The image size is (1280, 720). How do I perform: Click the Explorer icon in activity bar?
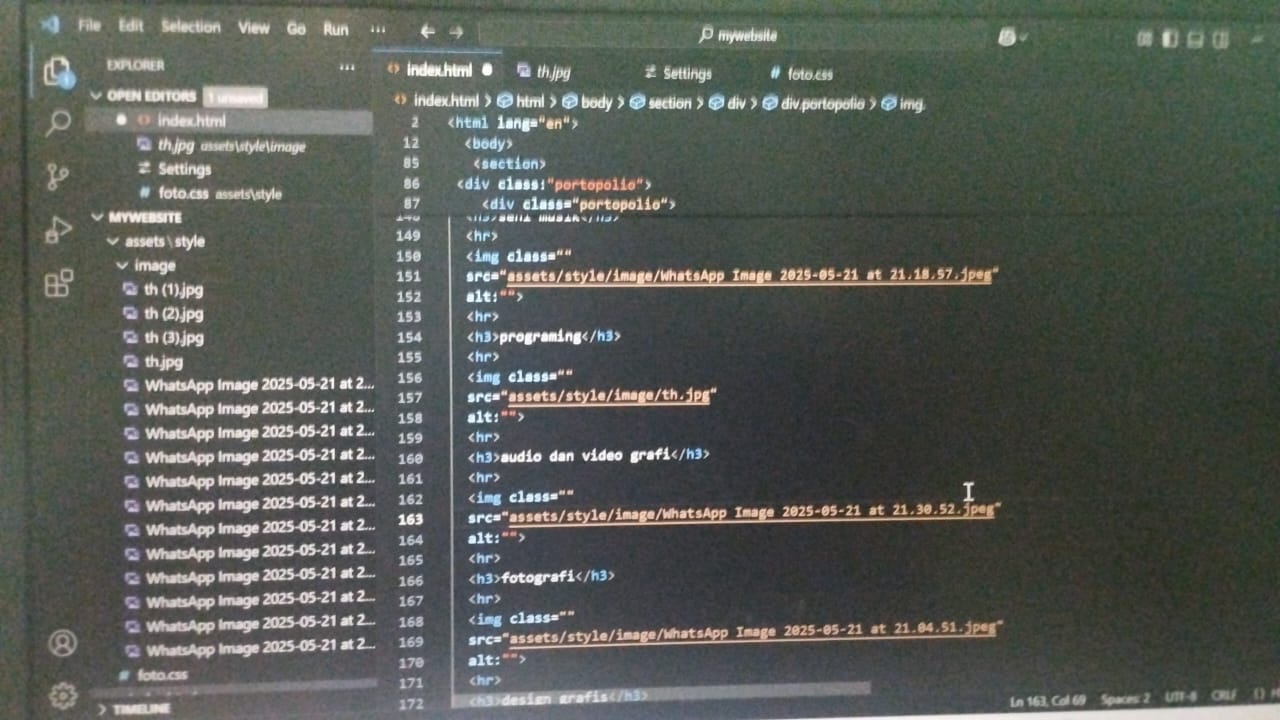pyautogui.click(x=56, y=72)
